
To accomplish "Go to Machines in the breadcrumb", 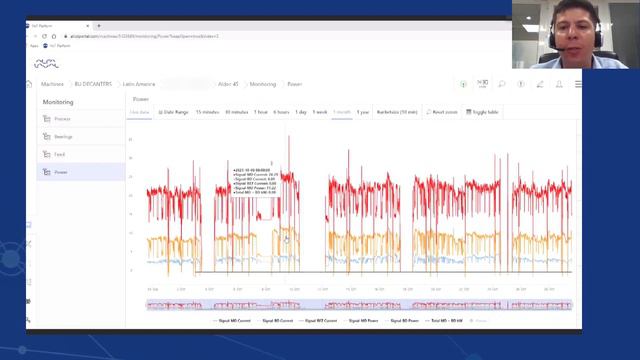I will tap(52, 84).
